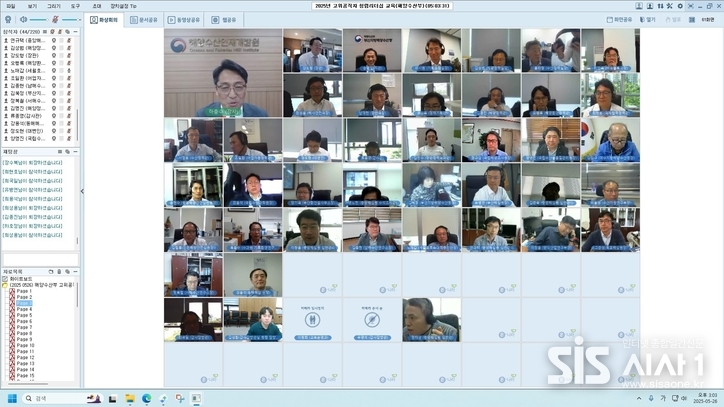Toggle microphone for the (대변인) attendee row
The width and height of the screenshot is (724, 407).
click(x=69, y=131)
